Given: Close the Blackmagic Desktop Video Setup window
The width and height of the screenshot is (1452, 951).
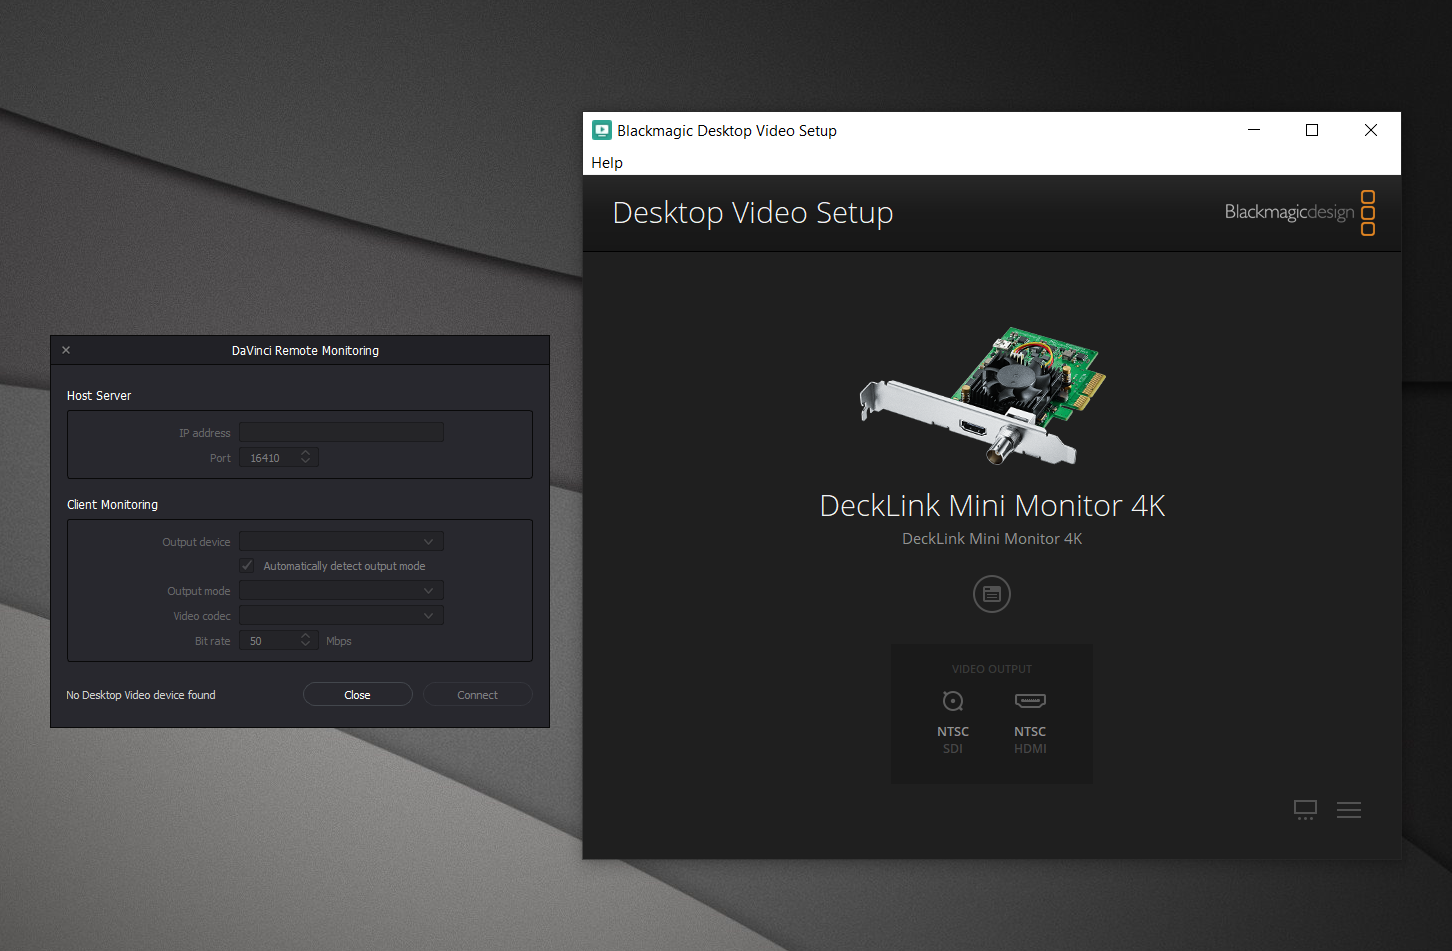Looking at the screenshot, I should 1371,130.
